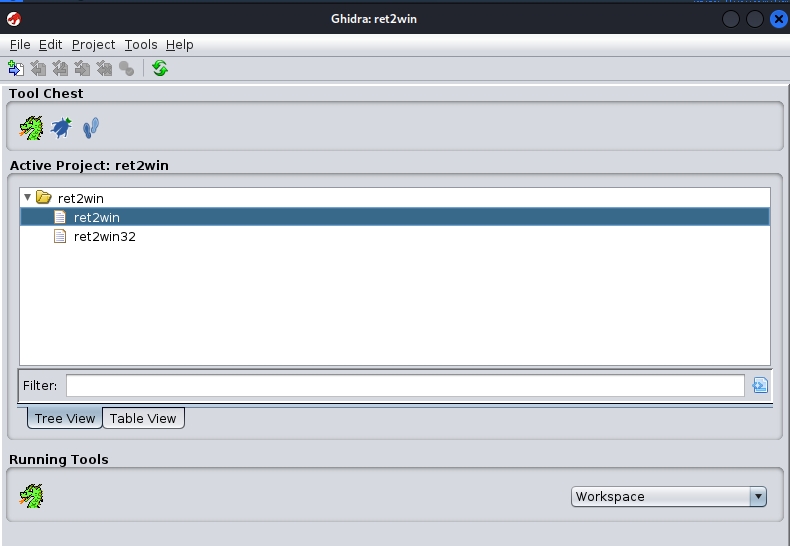Refresh the project data with green arrows
Viewport: 790px width, 546px height.
[160, 68]
